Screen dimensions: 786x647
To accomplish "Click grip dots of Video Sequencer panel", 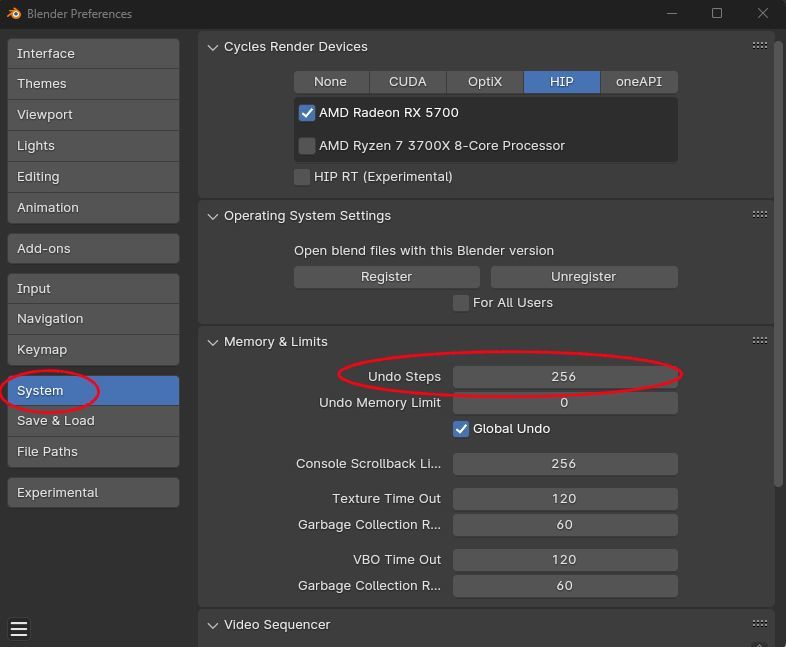I will (x=759, y=623).
